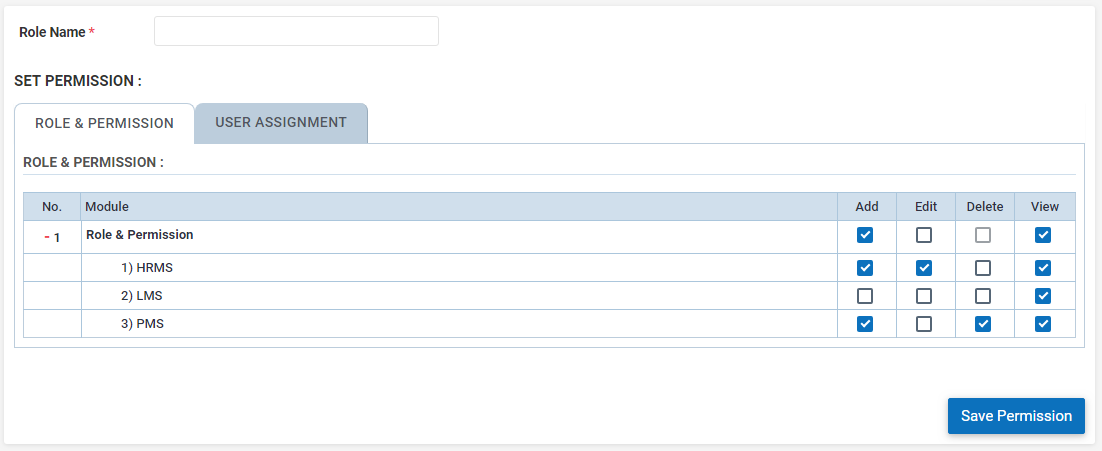This screenshot has height=451, width=1102.
Task: Collapse the Role & Permission row
Action: (x=47, y=237)
